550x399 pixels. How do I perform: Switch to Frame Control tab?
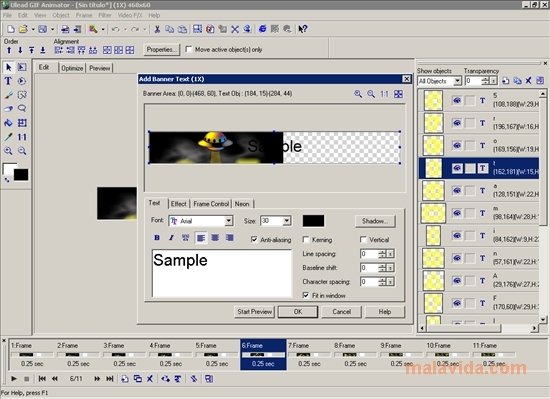point(211,204)
